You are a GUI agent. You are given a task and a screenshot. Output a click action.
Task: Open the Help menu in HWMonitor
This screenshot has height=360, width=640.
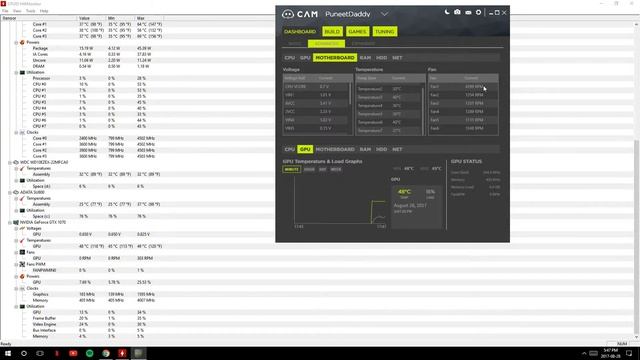click(44, 11)
